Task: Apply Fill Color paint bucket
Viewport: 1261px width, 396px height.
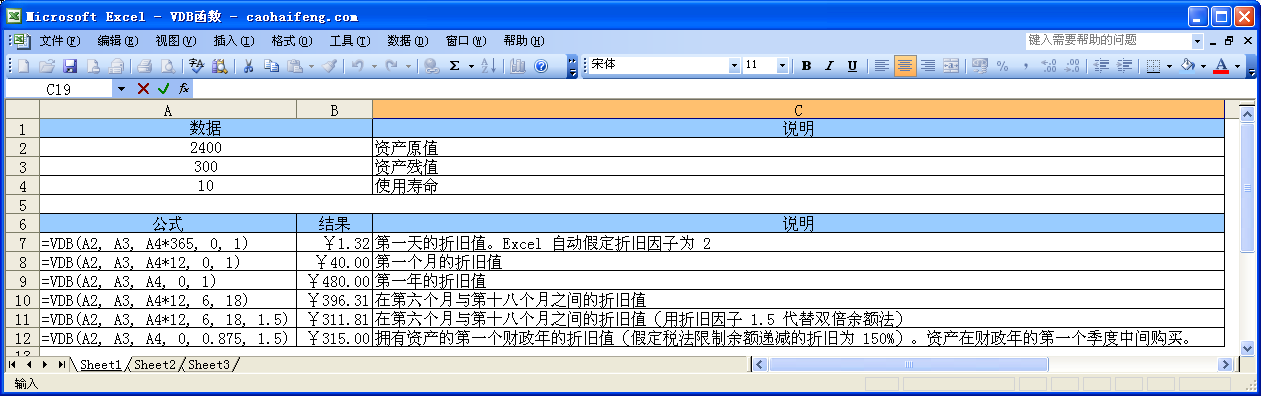Action: (x=1188, y=66)
